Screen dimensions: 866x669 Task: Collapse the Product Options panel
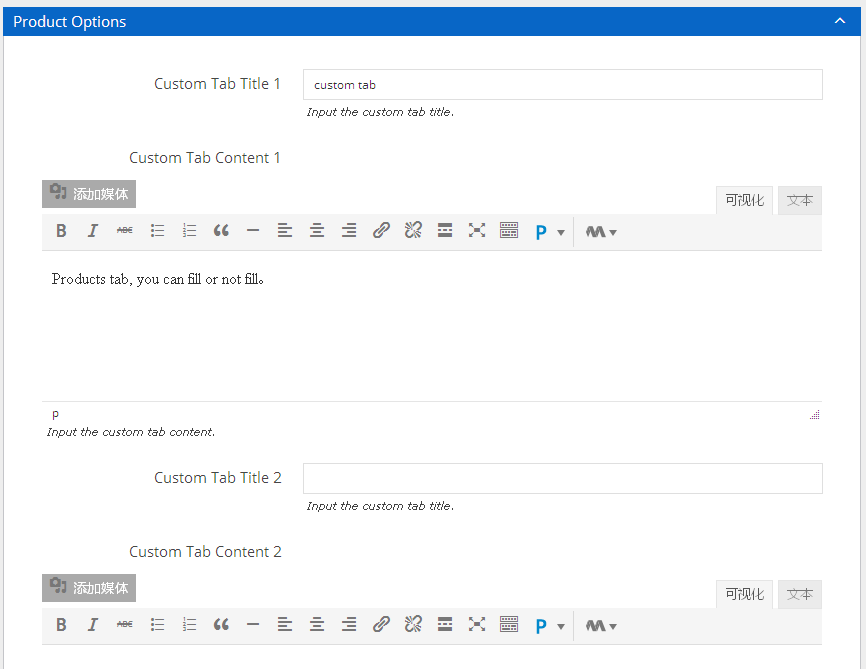tap(839, 21)
